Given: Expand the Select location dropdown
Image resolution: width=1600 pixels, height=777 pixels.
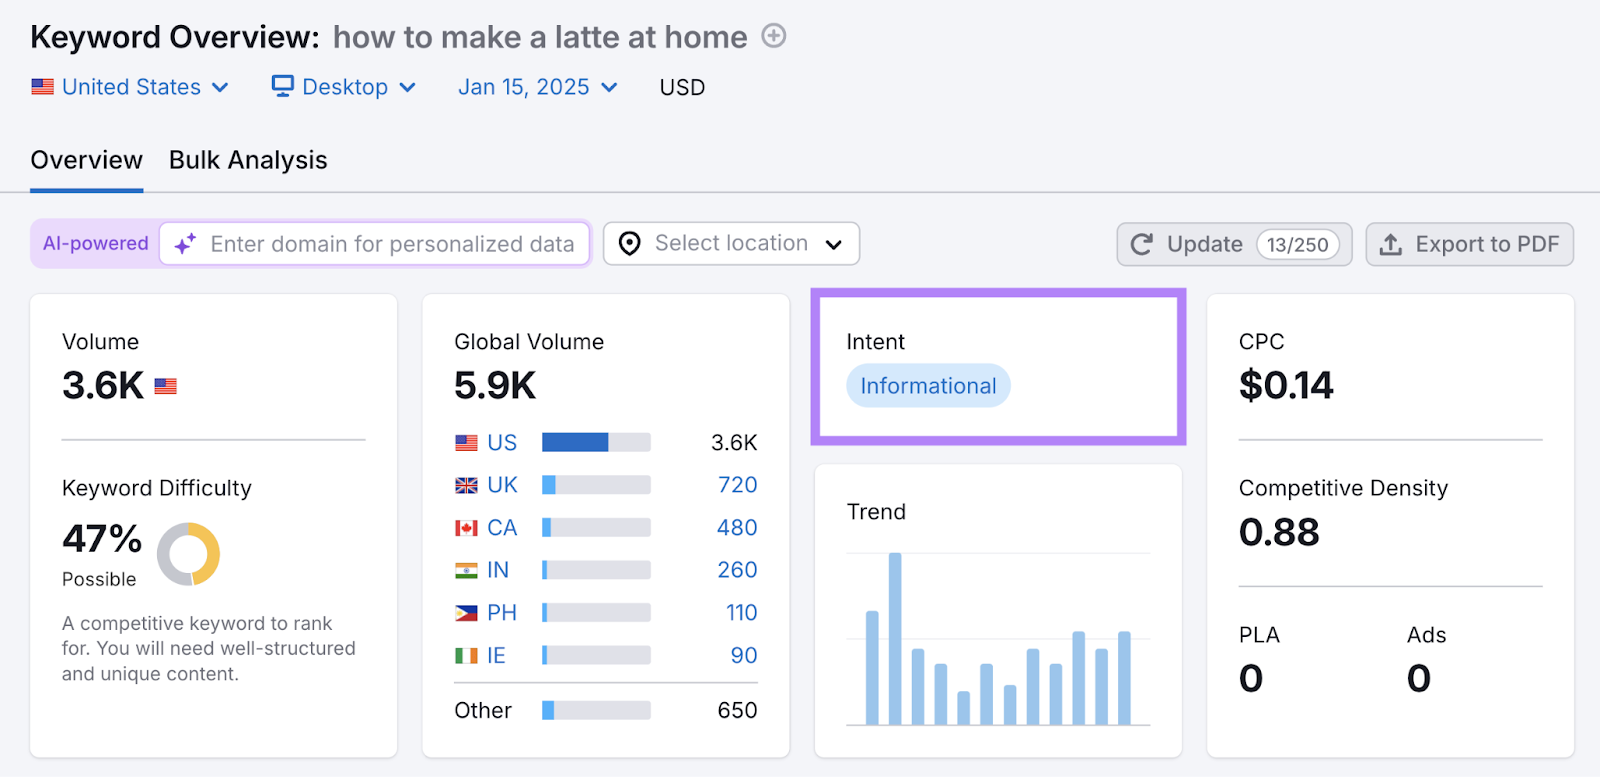Looking at the screenshot, I should click(731, 244).
